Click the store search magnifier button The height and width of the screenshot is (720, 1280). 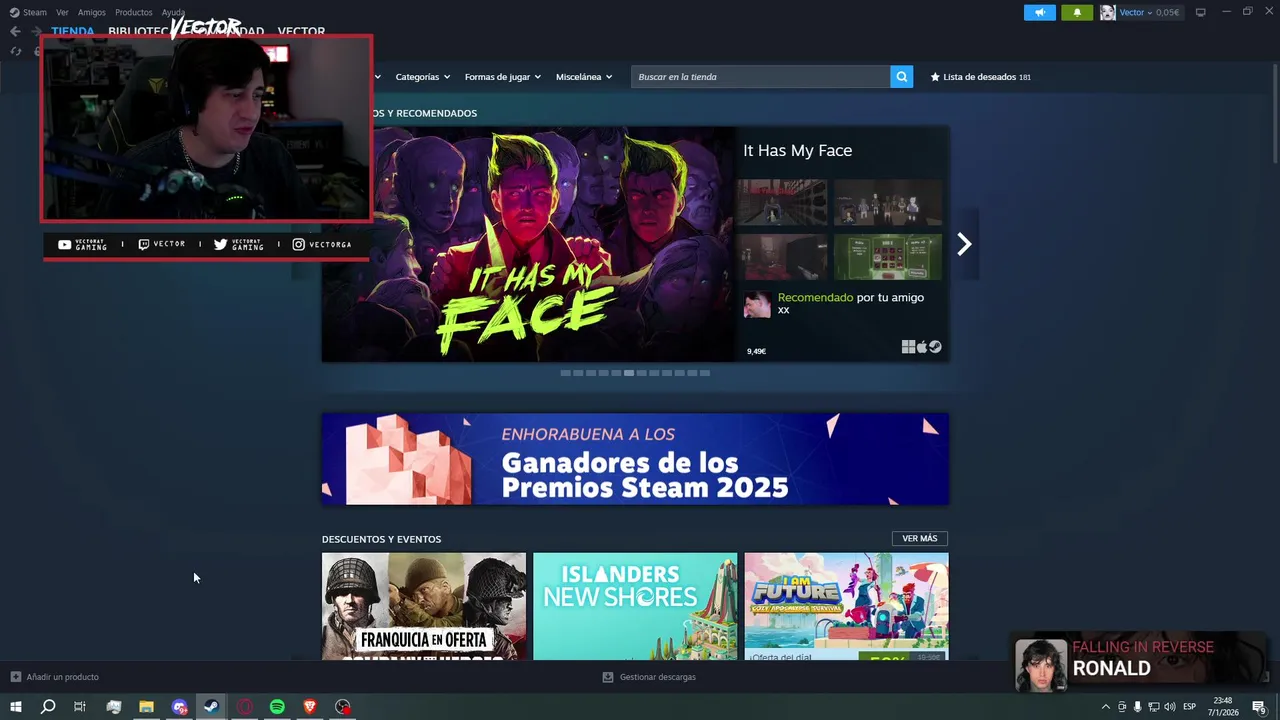click(901, 77)
